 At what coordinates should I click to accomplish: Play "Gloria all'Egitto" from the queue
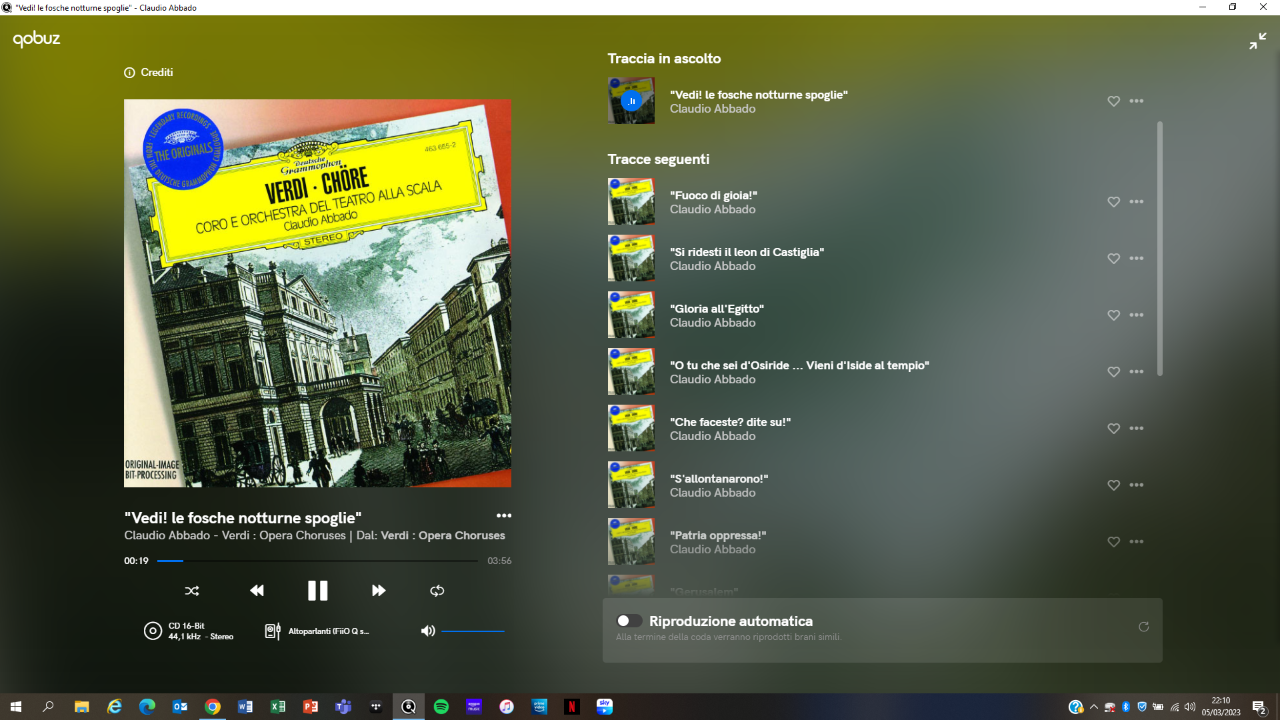pos(717,309)
